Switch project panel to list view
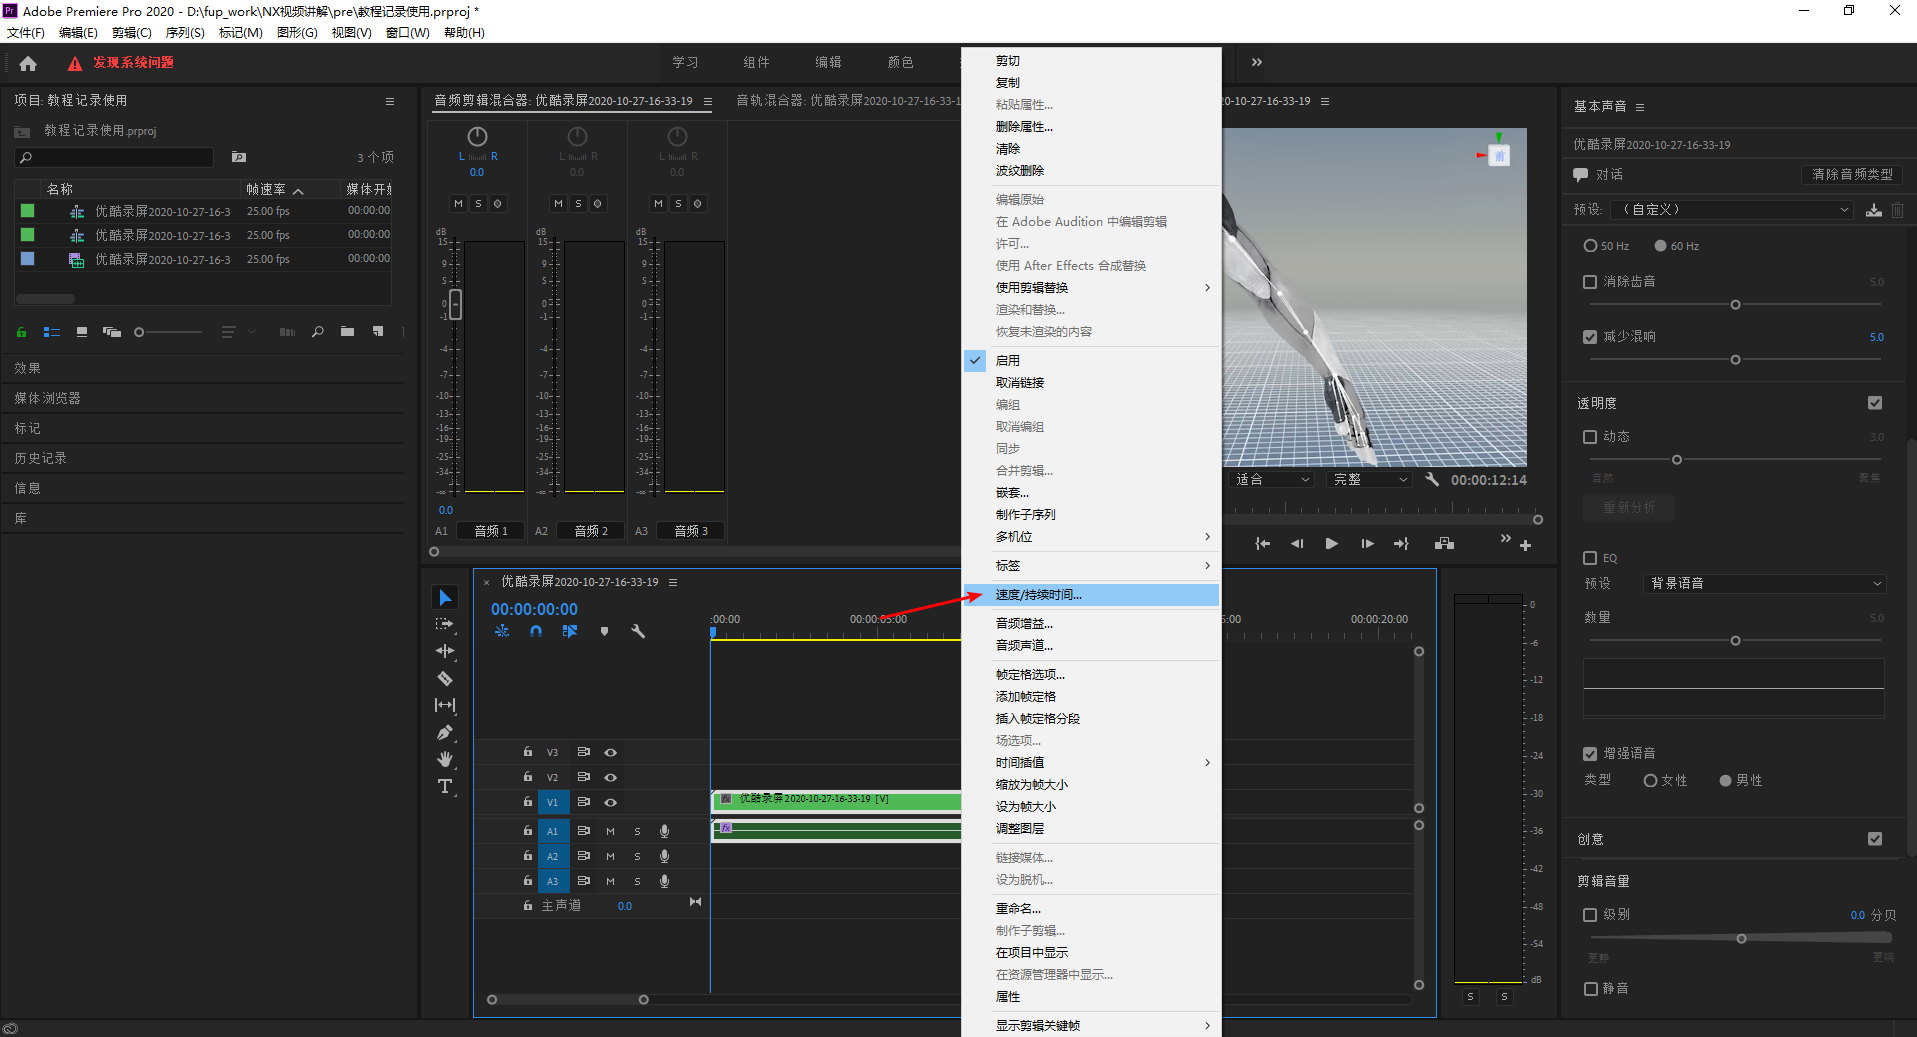Viewport: 1917px width, 1037px height. coord(52,332)
